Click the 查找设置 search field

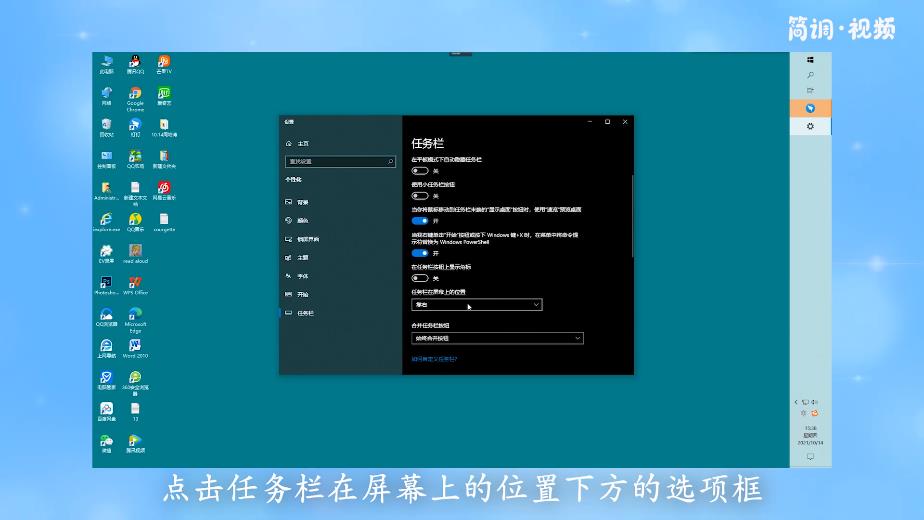(340, 161)
